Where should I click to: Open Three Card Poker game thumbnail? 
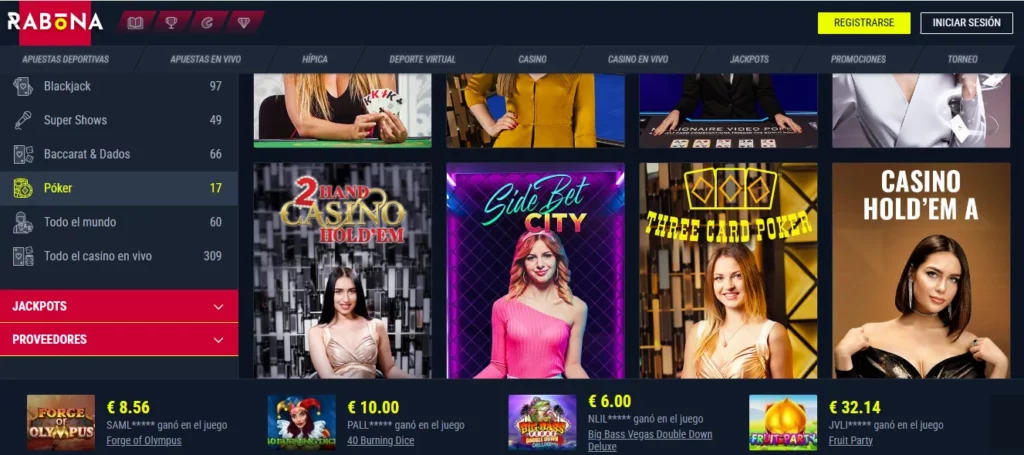728,270
